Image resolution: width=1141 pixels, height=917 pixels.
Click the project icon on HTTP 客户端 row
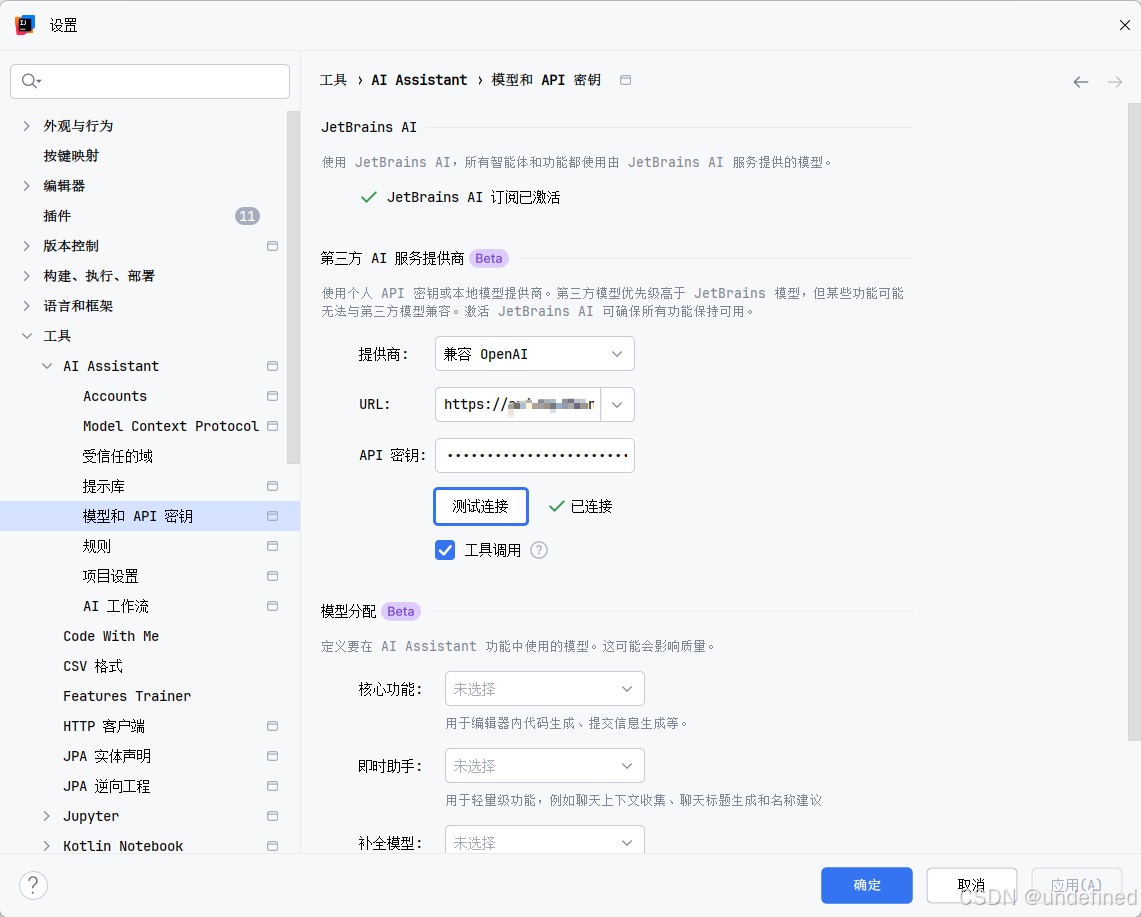coord(272,726)
